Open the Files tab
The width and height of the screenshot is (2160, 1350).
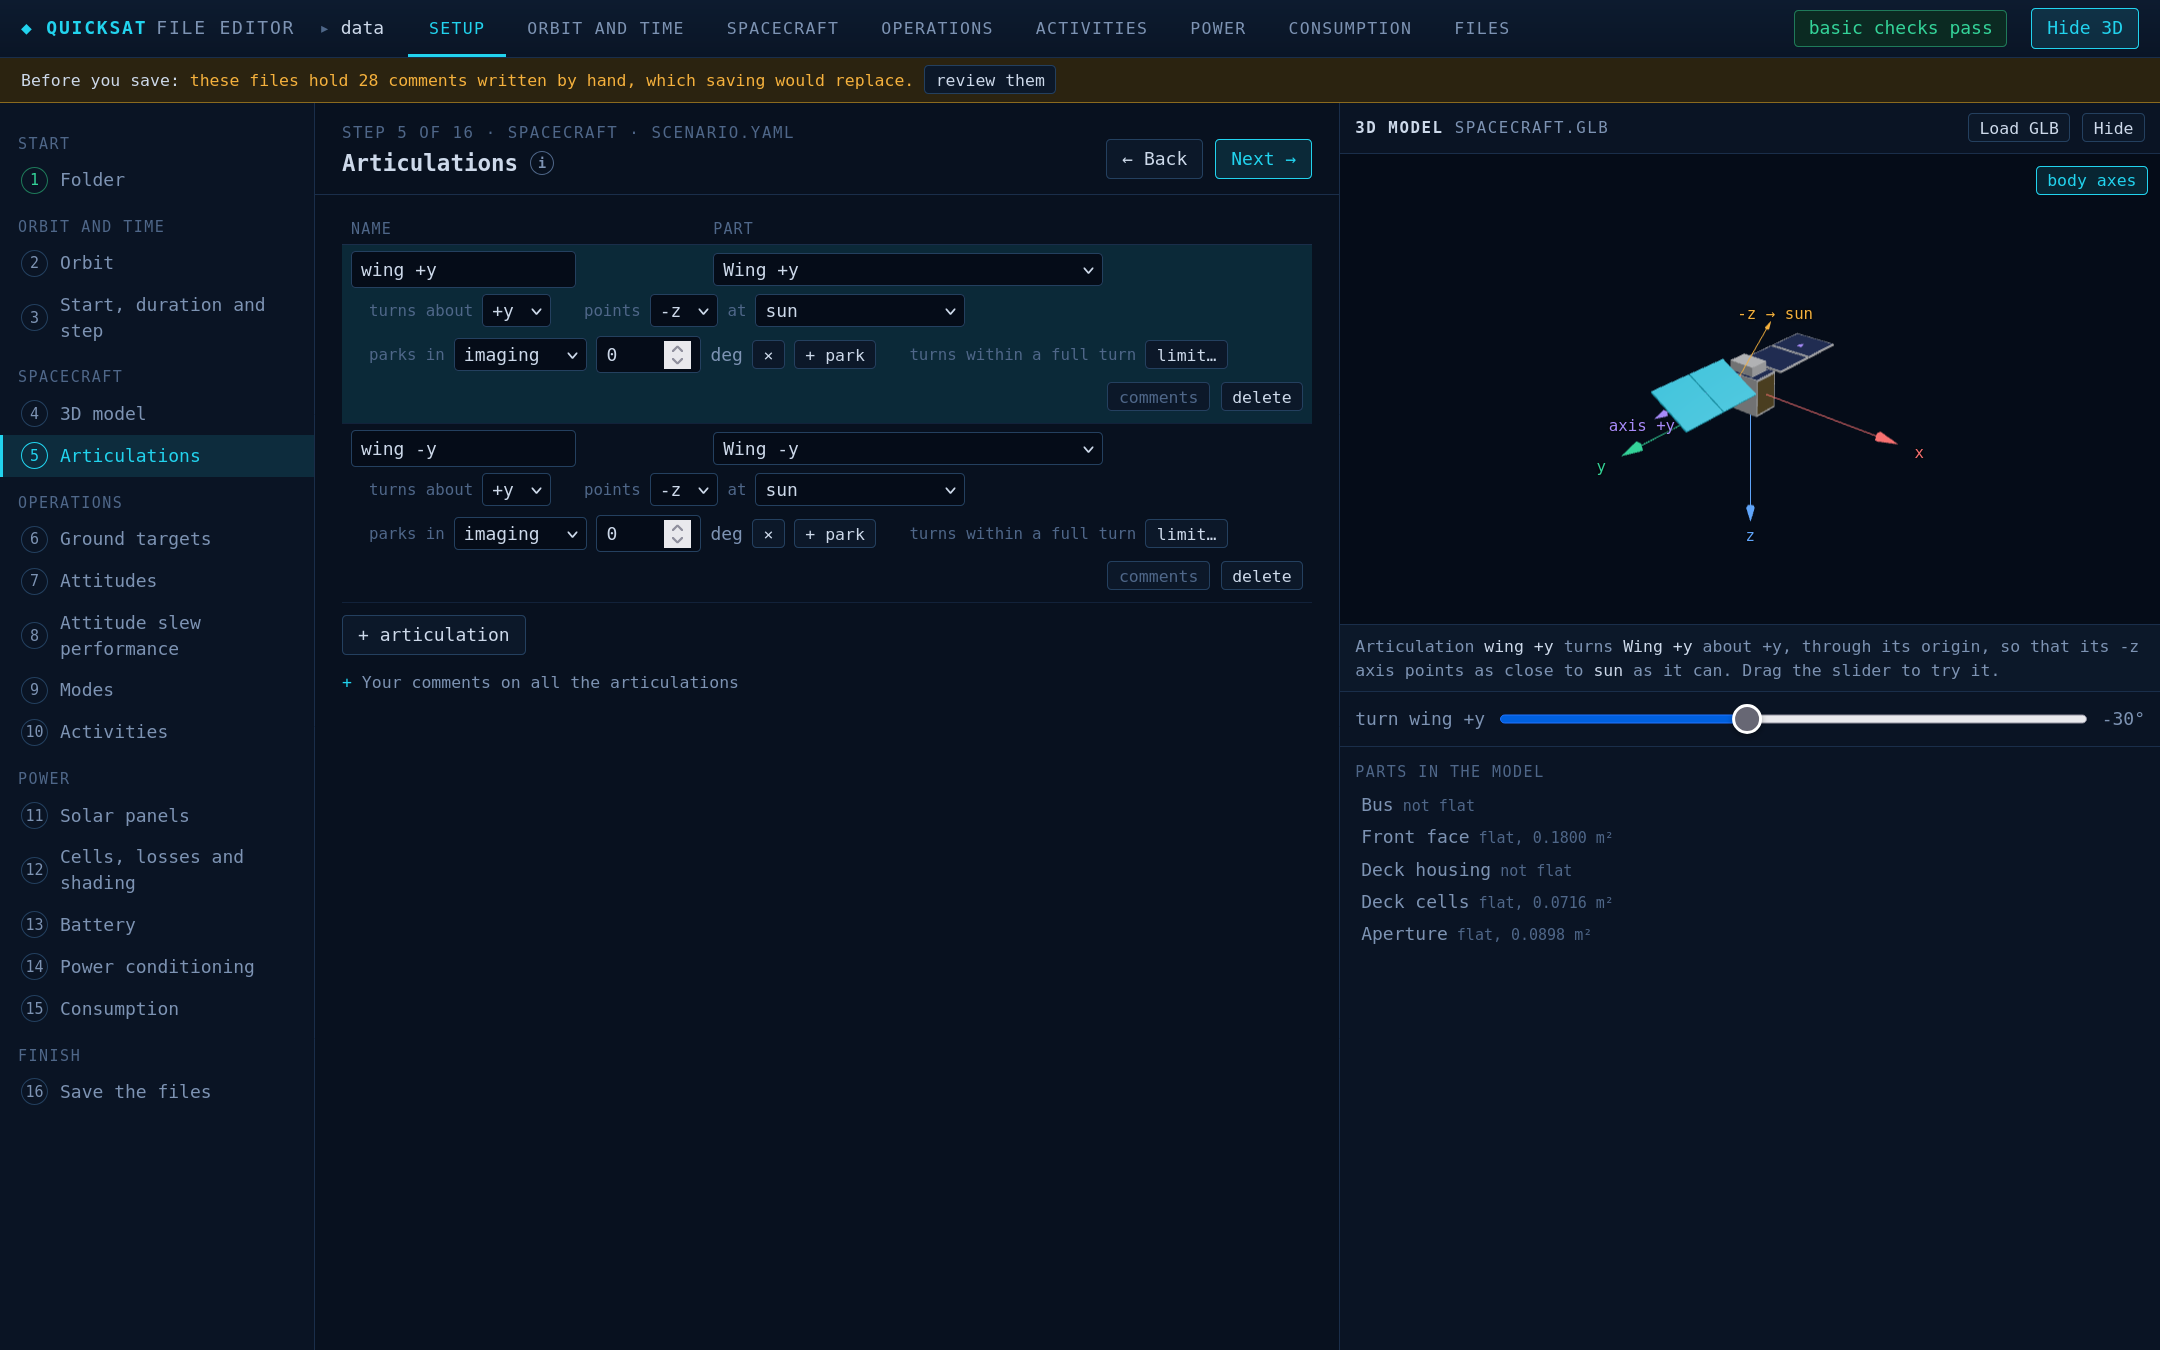pyautogui.click(x=1481, y=28)
